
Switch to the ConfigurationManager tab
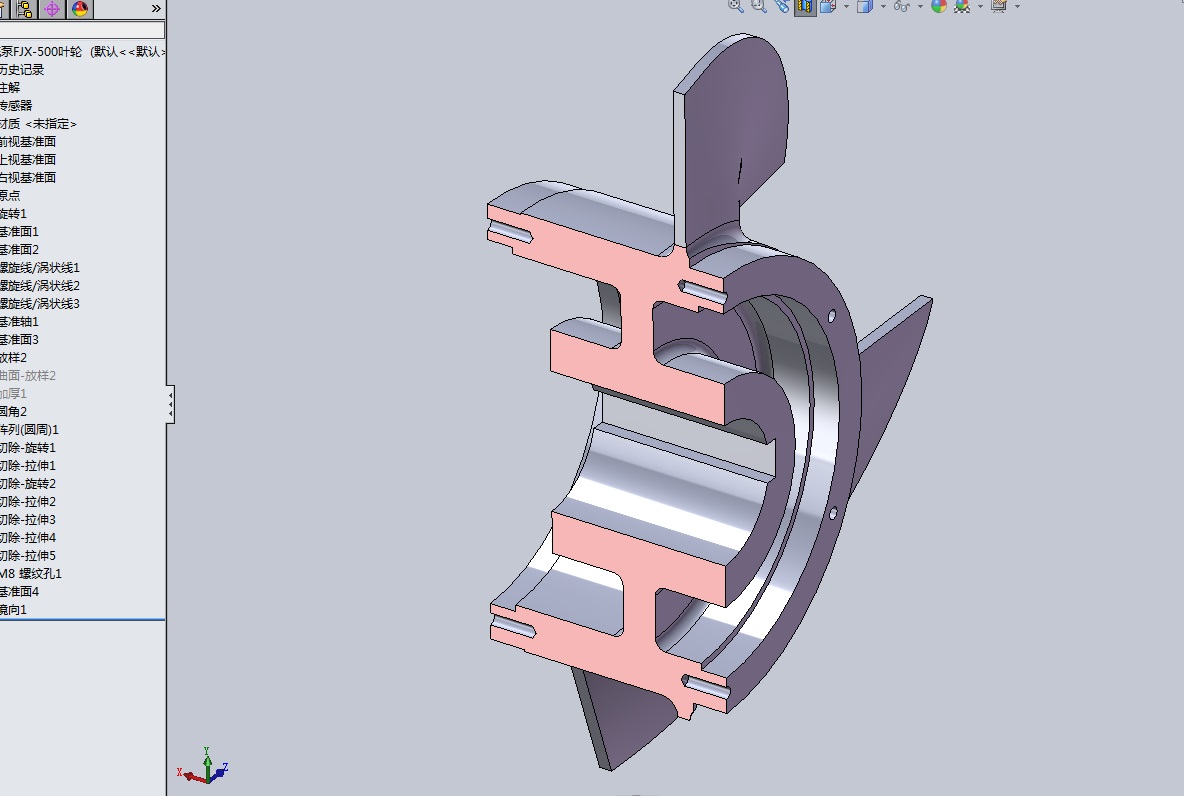click(25, 9)
